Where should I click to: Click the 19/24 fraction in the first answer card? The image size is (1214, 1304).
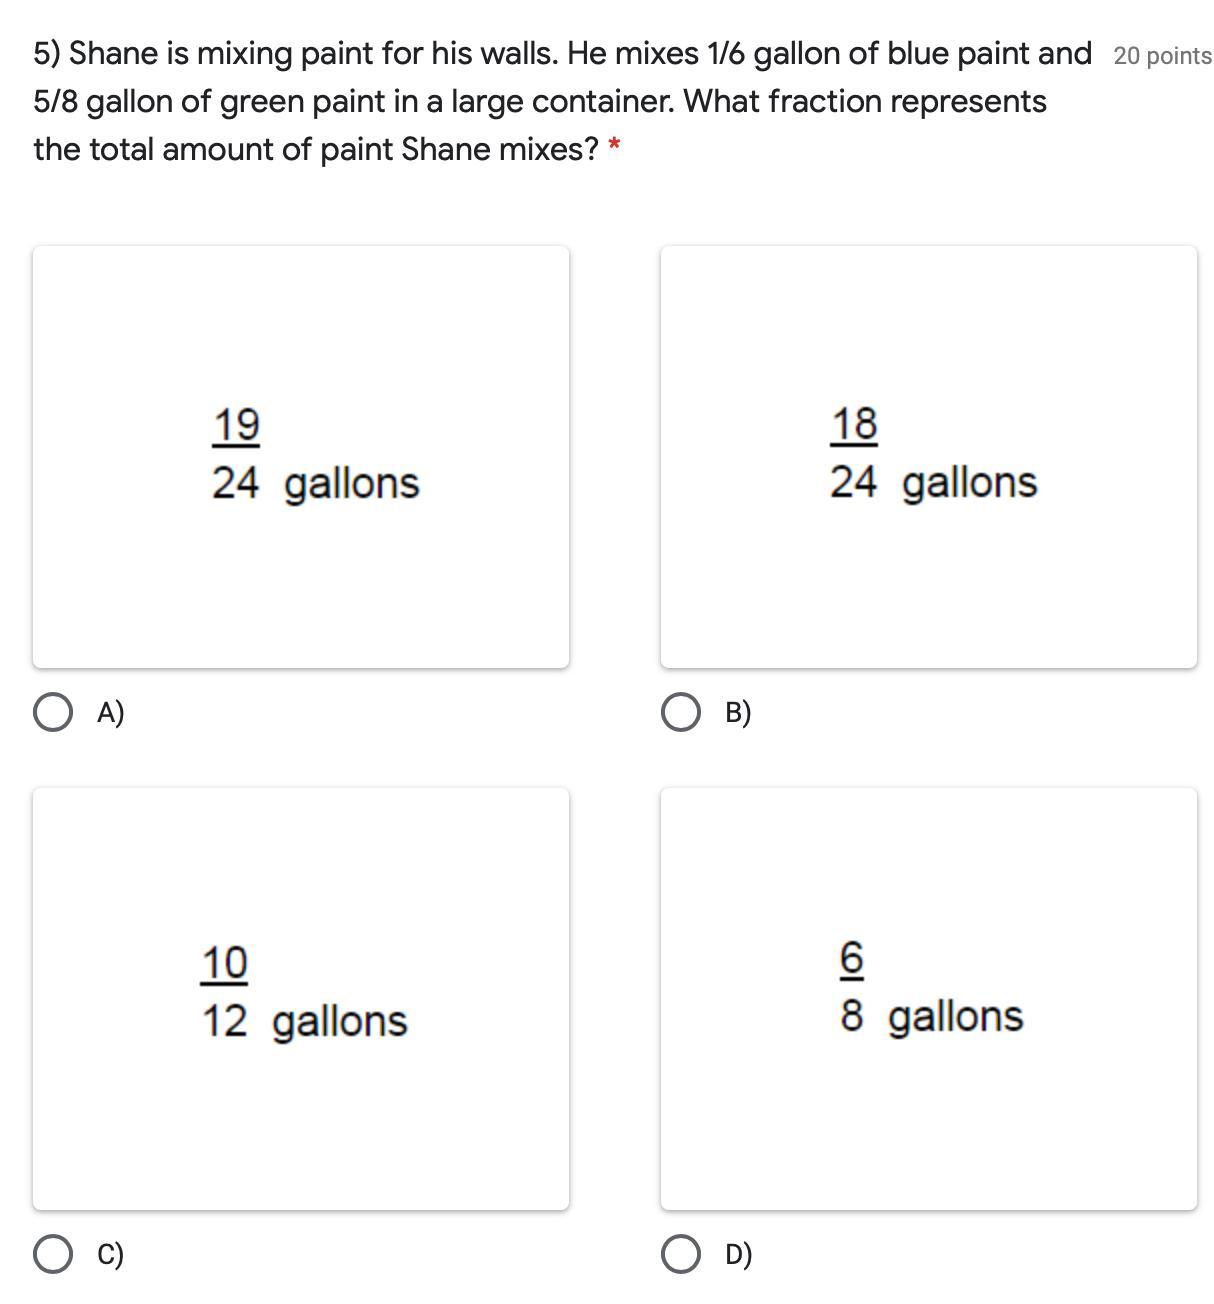click(236, 453)
